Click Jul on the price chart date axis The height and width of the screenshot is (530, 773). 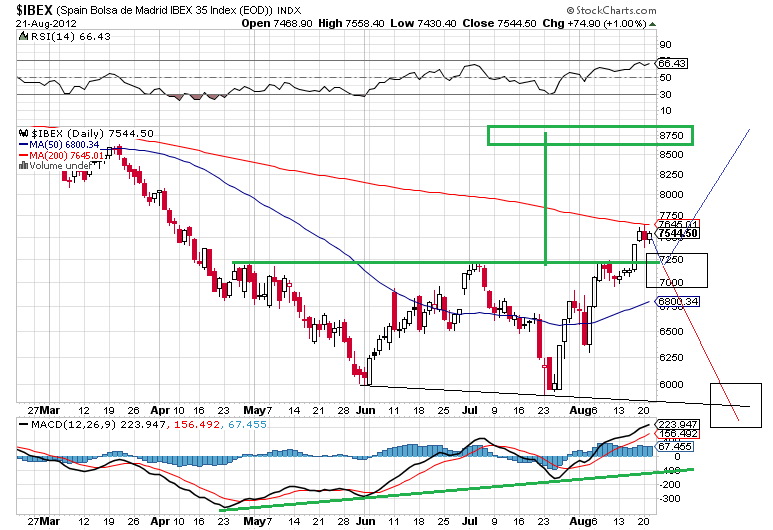(x=471, y=410)
